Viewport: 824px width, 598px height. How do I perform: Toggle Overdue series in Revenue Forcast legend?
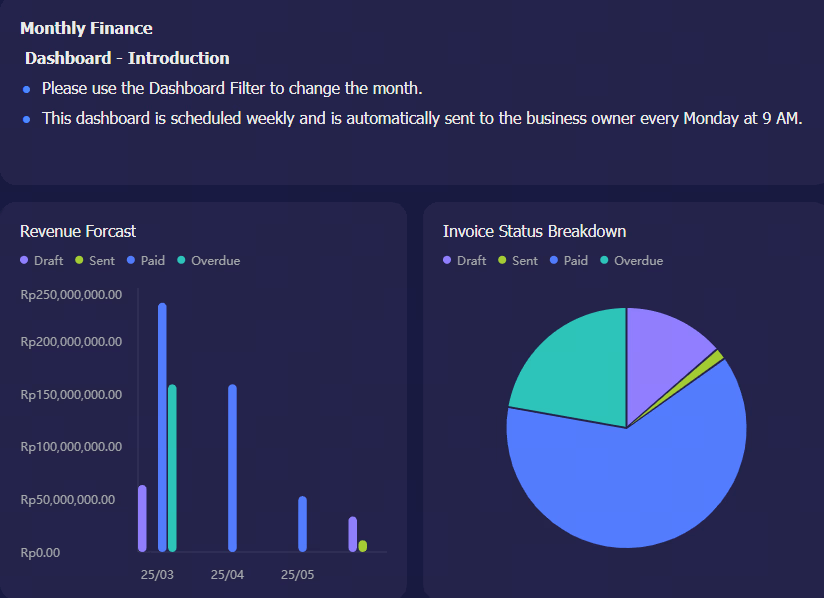(209, 261)
